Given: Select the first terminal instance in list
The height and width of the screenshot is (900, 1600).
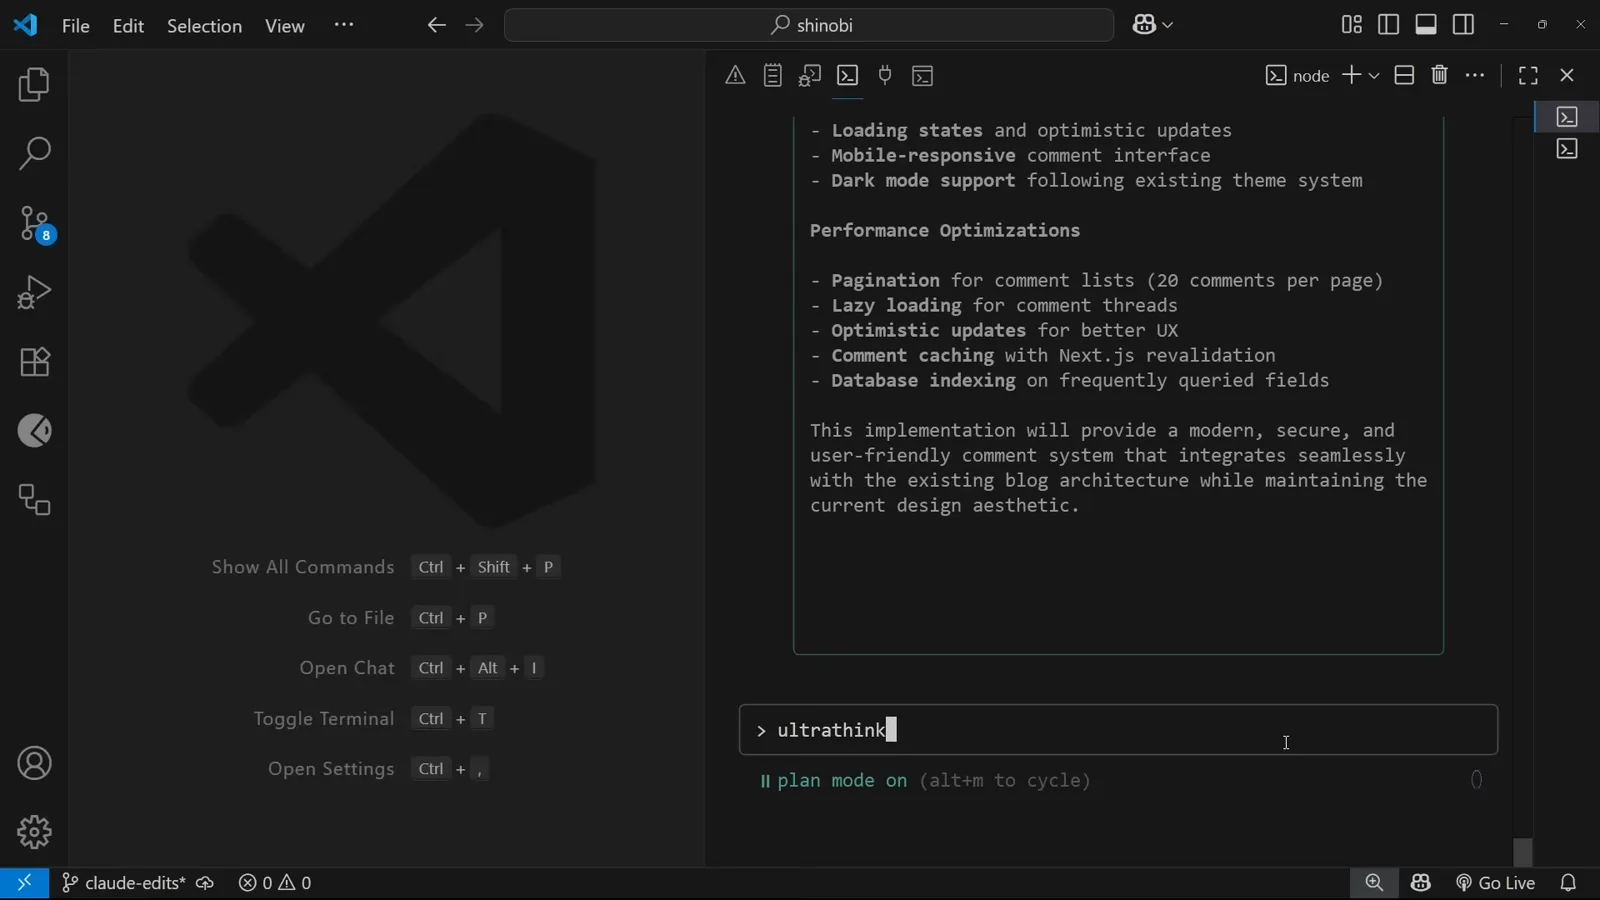Looking at the screenshot, I should coord(1567,117).
